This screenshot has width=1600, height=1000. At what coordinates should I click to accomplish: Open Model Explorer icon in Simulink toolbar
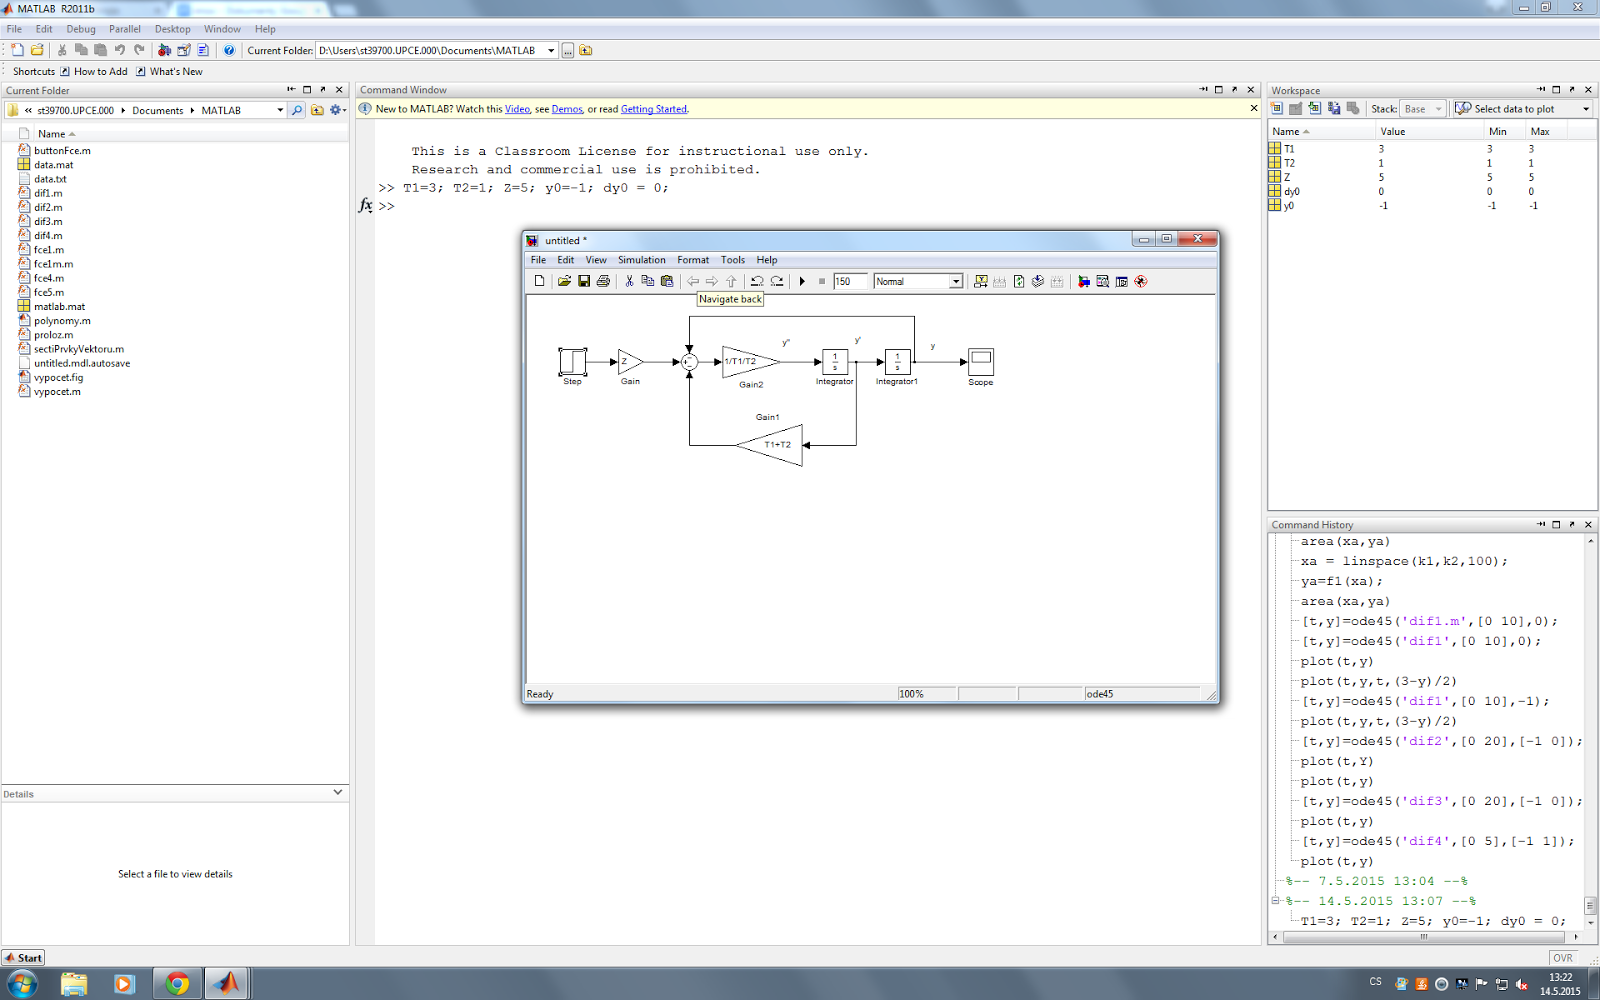[1102, 281]
